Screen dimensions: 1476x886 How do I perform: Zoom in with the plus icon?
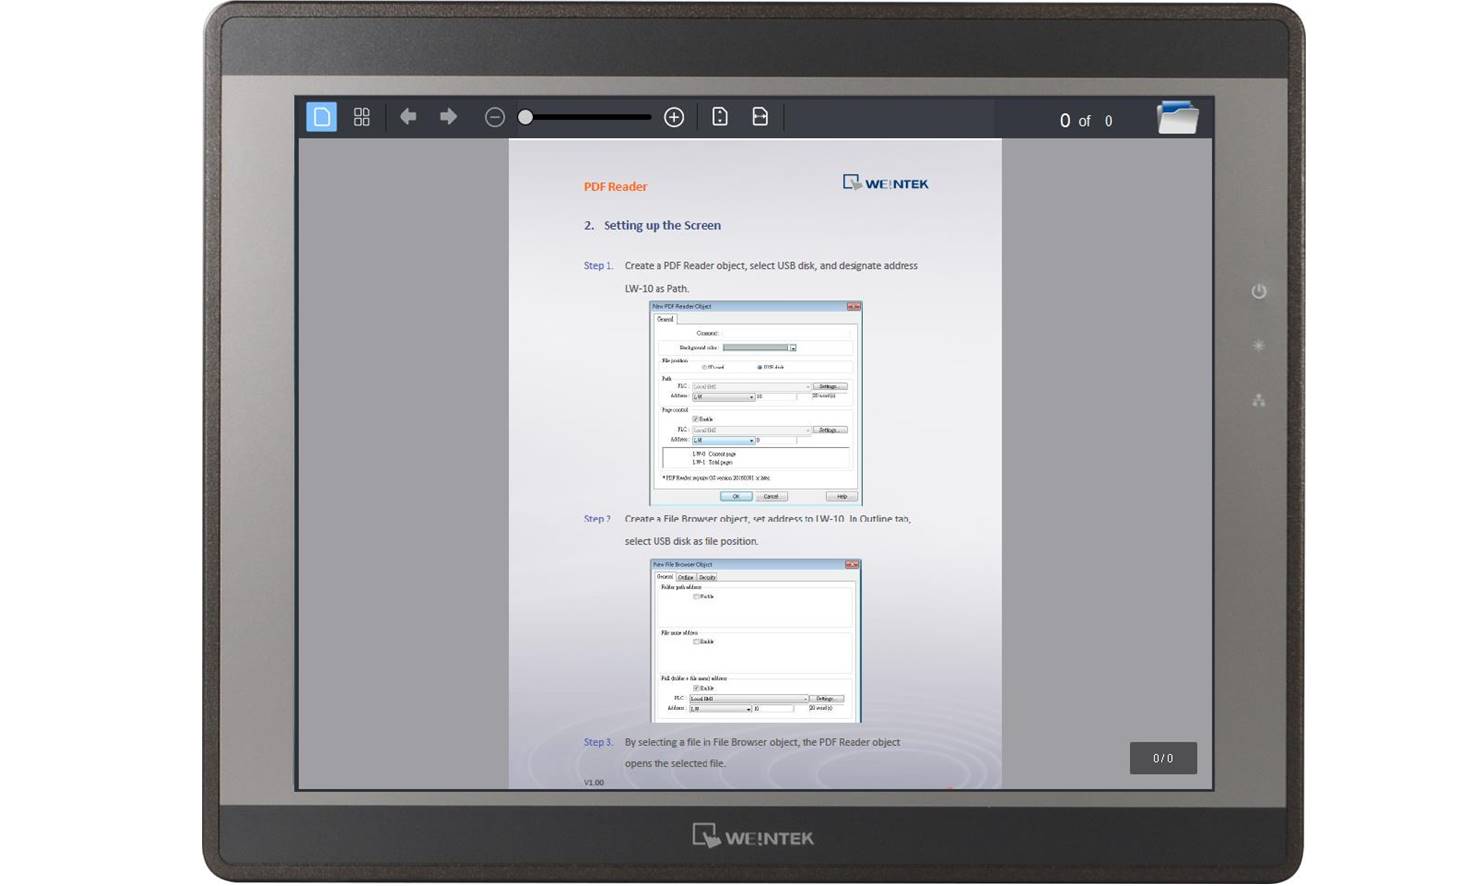click(x=674, y=117)
